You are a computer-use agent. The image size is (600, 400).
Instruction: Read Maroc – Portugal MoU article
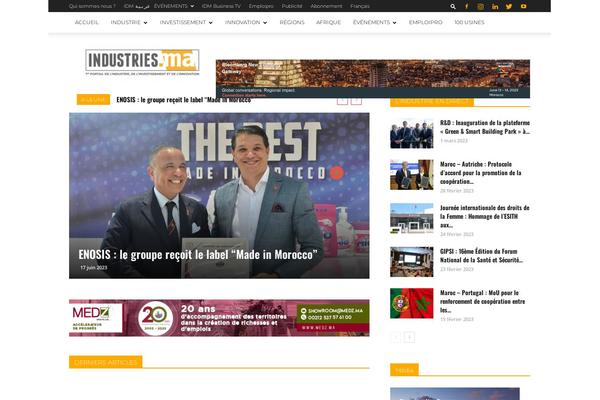click(x=483, y=301)
